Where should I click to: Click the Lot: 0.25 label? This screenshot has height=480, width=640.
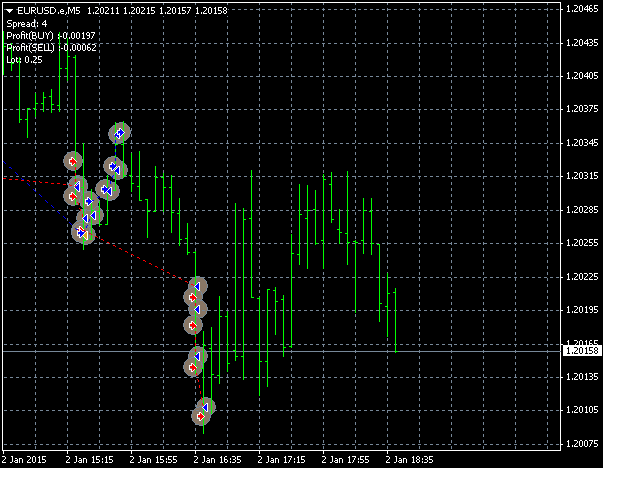(25, 59)
